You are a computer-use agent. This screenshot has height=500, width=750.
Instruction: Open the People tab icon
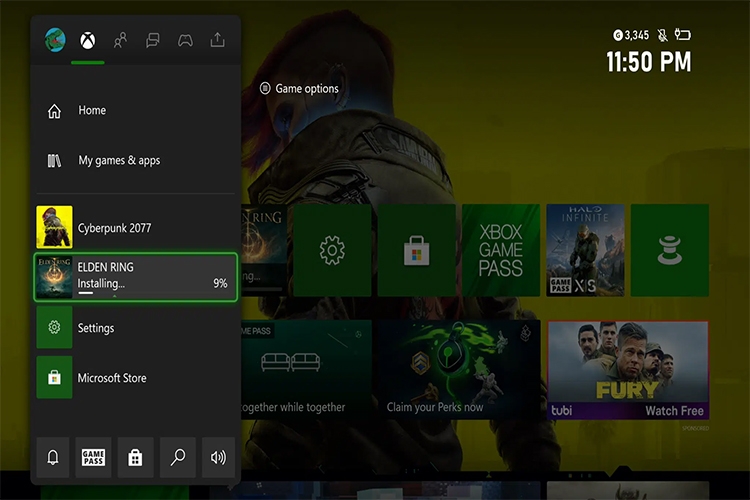120,40
